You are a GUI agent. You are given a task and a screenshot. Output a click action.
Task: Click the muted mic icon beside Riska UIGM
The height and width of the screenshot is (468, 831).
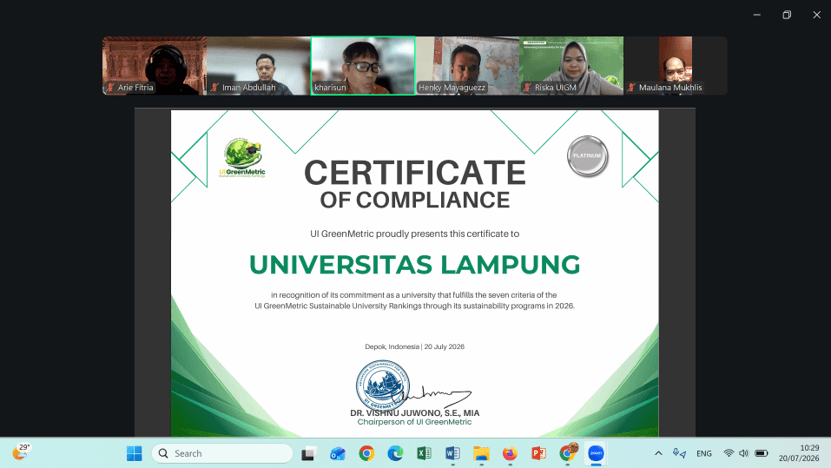527,87
